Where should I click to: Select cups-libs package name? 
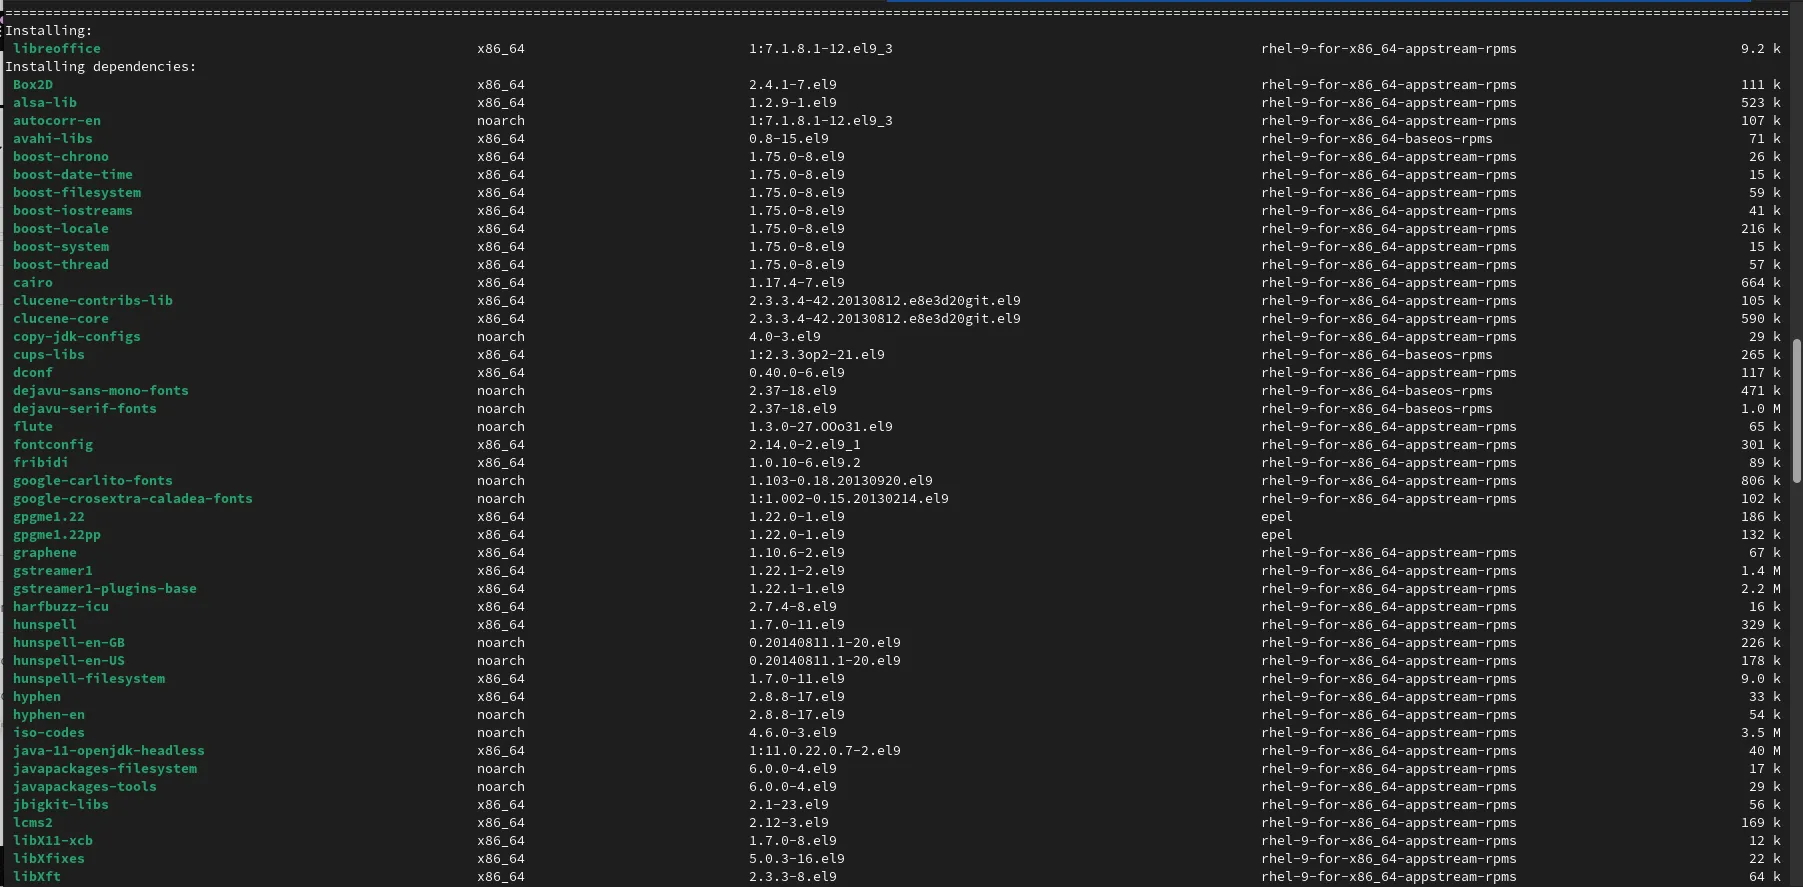(49, 354)
